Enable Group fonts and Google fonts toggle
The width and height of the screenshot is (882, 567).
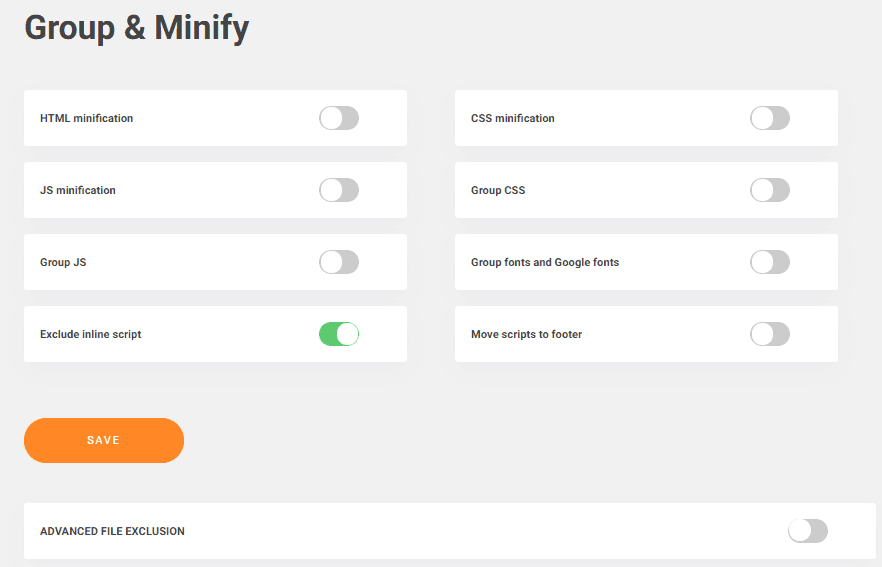pyautogui.click(x=769, y=262)
